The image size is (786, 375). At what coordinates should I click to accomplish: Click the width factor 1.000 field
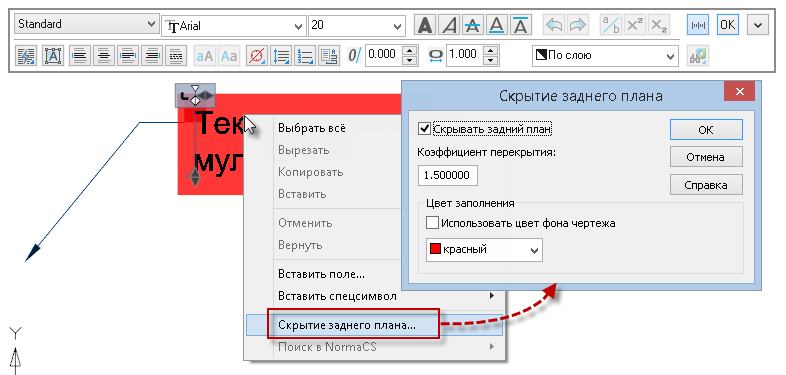pyautogui.click(x=466, y=55)
